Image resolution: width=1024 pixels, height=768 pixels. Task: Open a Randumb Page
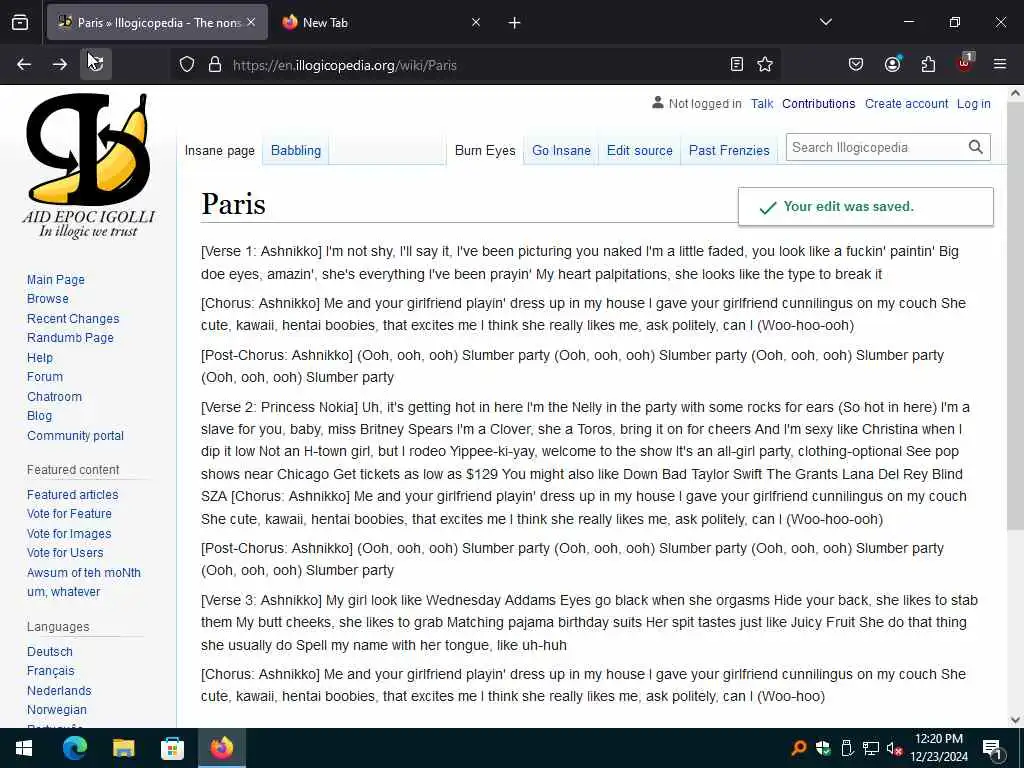pos(70,338)
